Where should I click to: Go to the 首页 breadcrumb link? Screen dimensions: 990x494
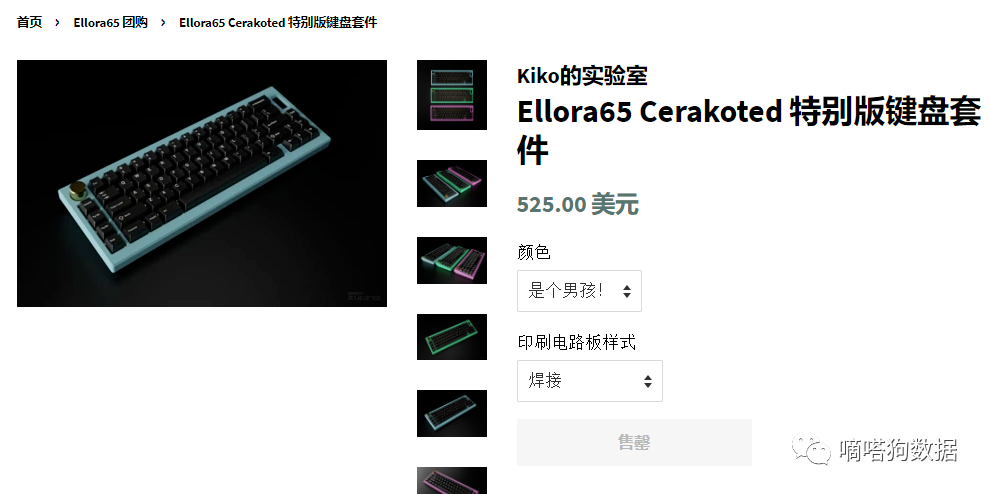coord(29,23)
